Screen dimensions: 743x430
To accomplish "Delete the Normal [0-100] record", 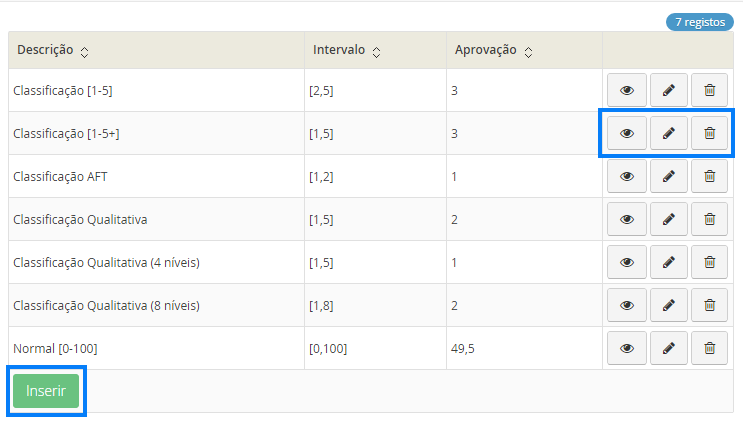I will point(709,348).
